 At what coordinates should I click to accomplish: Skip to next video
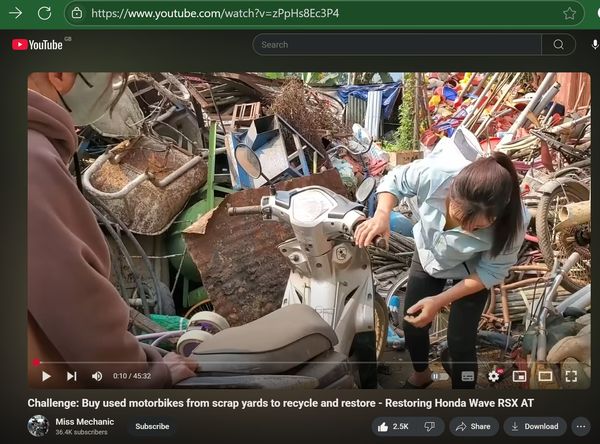pos(72,376)
